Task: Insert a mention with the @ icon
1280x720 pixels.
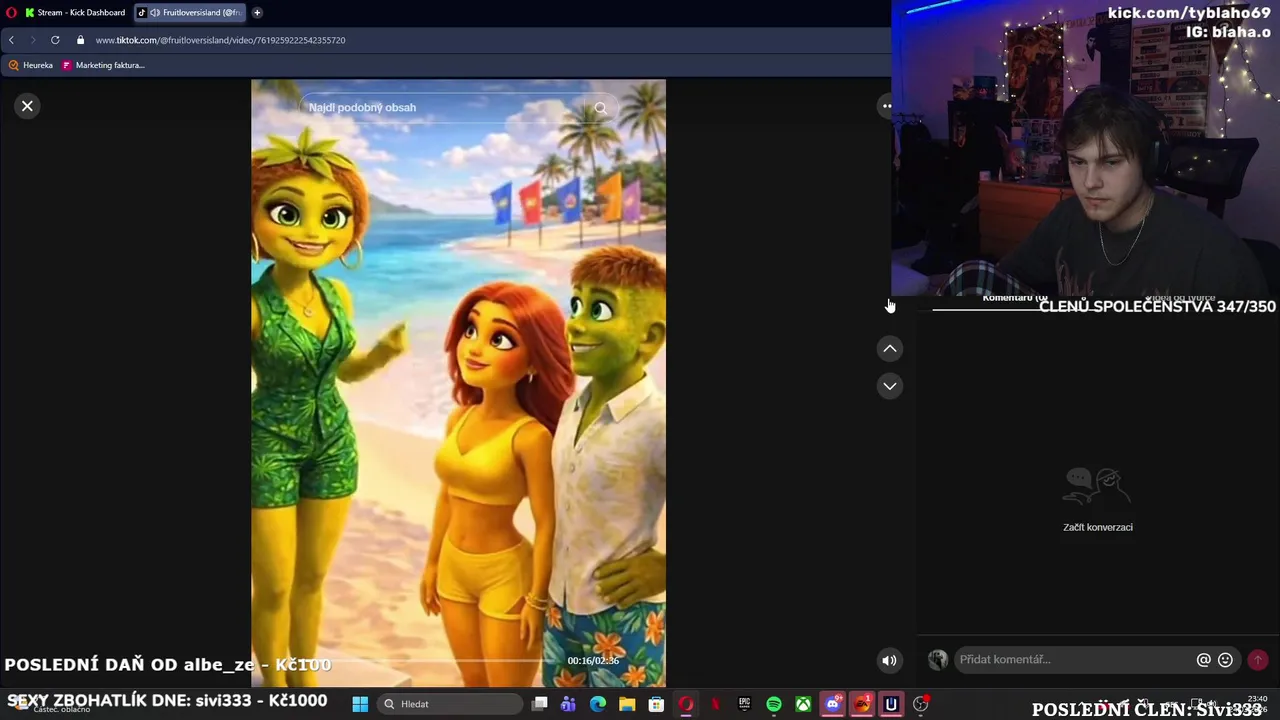Action: (x=1204, y=660)
